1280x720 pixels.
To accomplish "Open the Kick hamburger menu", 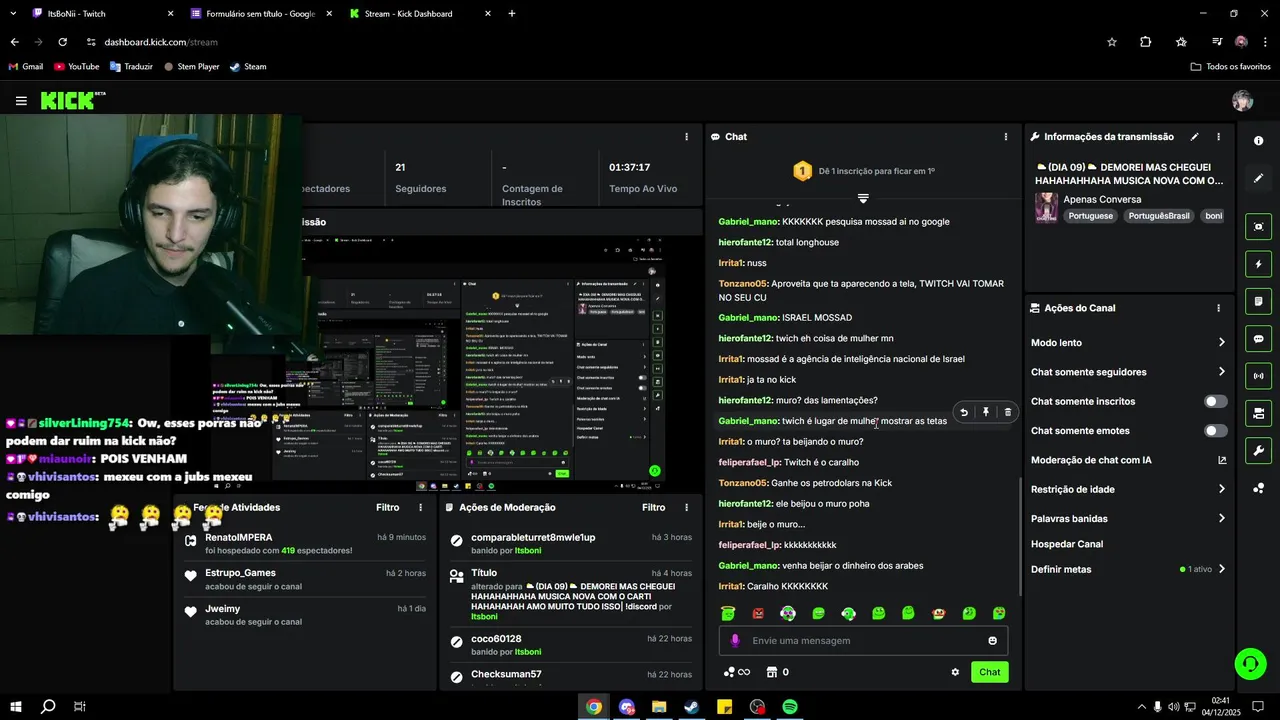I will coord(21,101).
